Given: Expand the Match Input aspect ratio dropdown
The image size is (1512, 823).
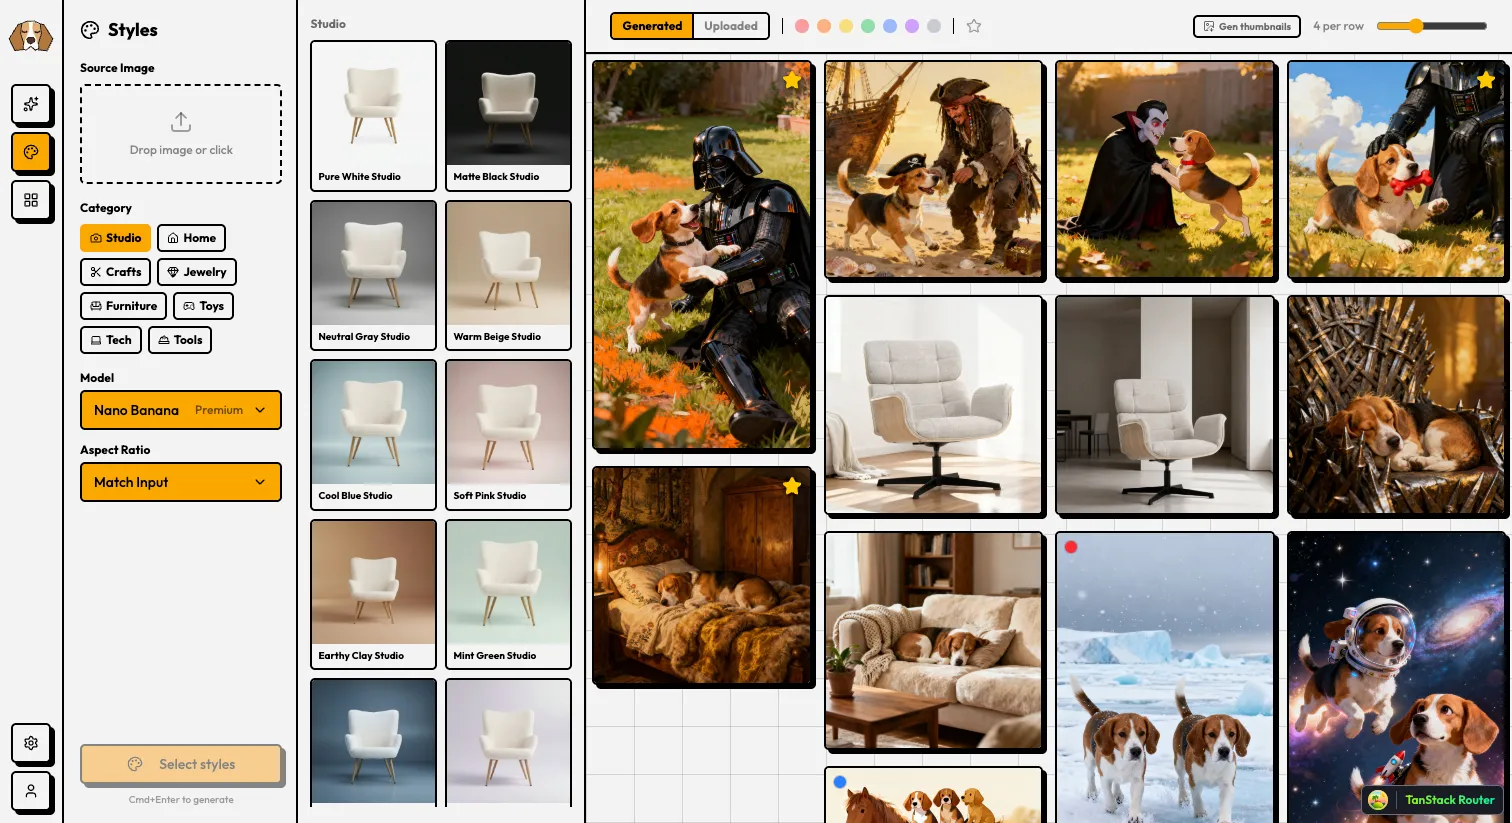Looking at the screenshot, I should pyautogui.click(x=181, y=482).
